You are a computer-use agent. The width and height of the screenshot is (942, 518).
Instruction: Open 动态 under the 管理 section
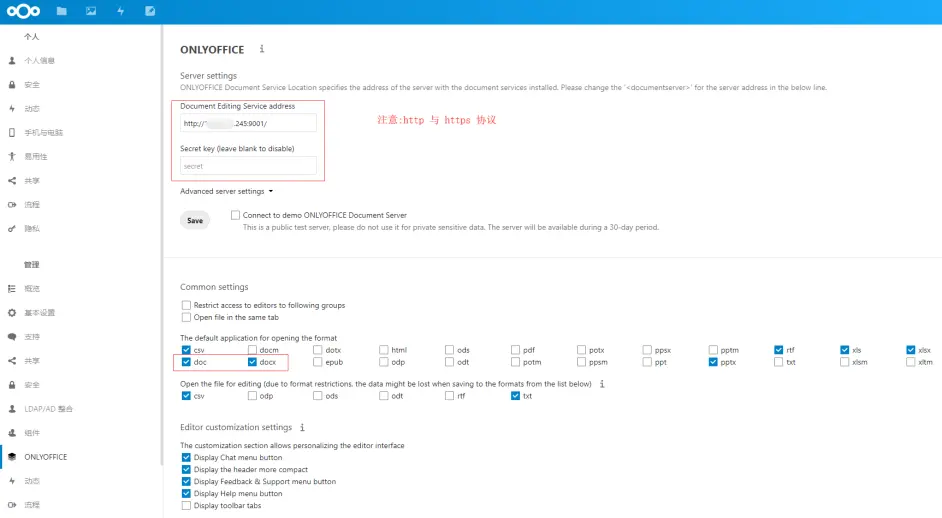tap(32, 481)
